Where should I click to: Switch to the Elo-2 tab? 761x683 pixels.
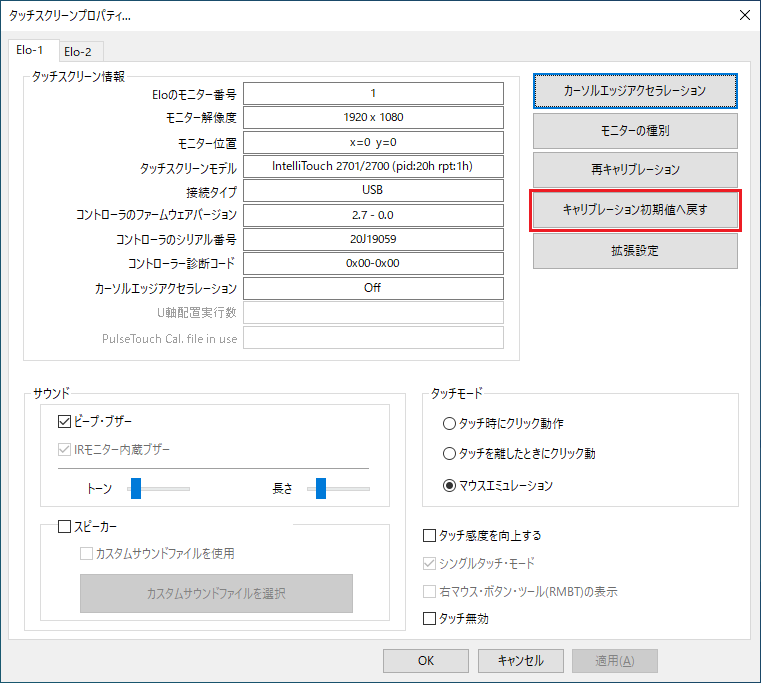click(78, 51)
